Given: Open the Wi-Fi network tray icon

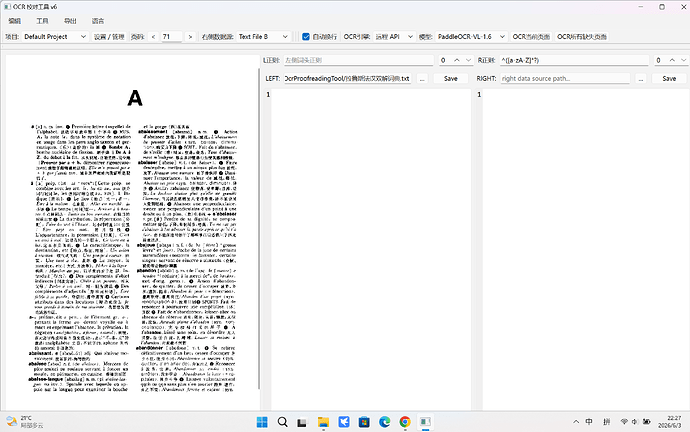Looking at the screenshot, I should pyautogui.click(x=624, y=422).
